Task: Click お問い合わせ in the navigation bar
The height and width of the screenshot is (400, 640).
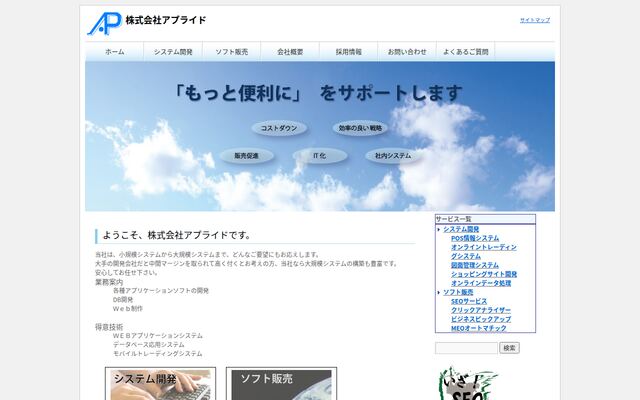Action: coord(407,52)
